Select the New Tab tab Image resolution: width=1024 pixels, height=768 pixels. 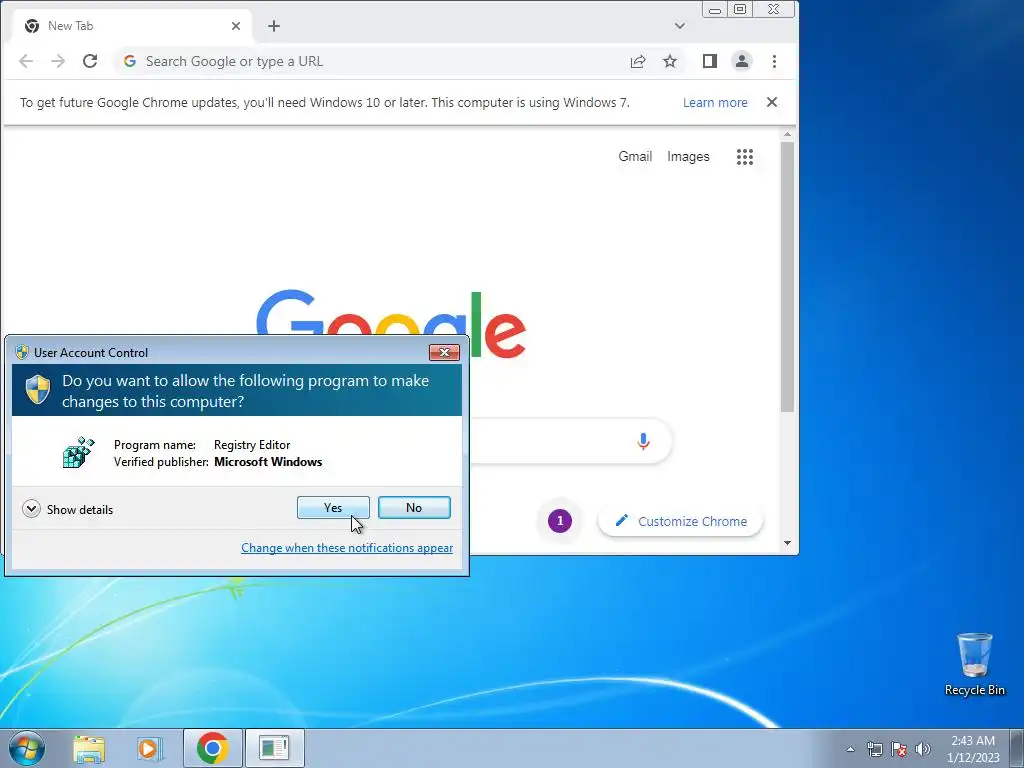(x=132, y=26)
